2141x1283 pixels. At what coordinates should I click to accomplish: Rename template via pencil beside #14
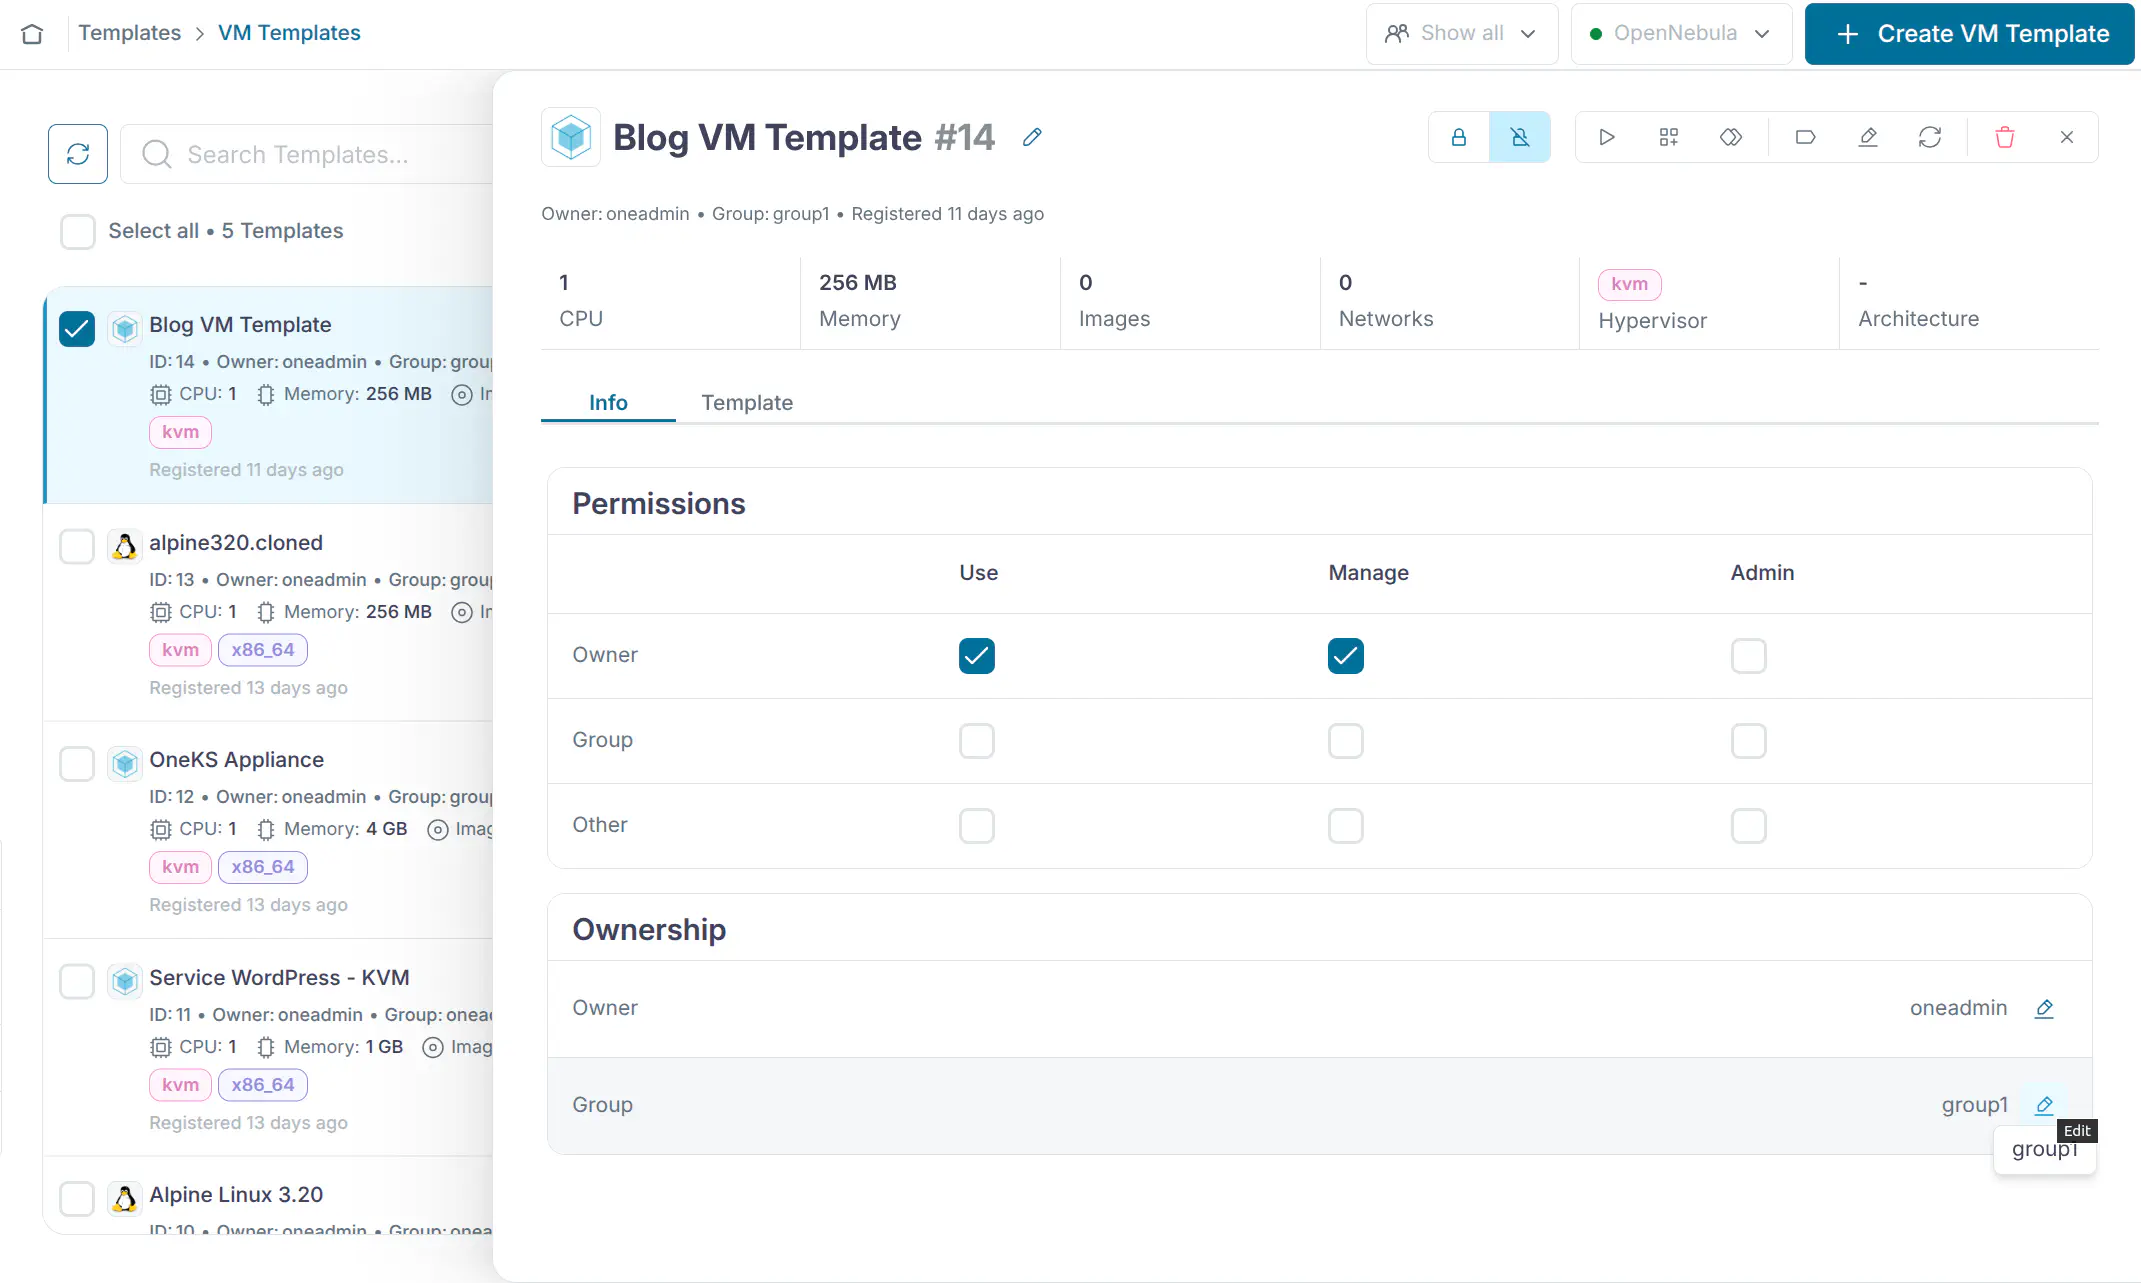(x=1033, y=137)
